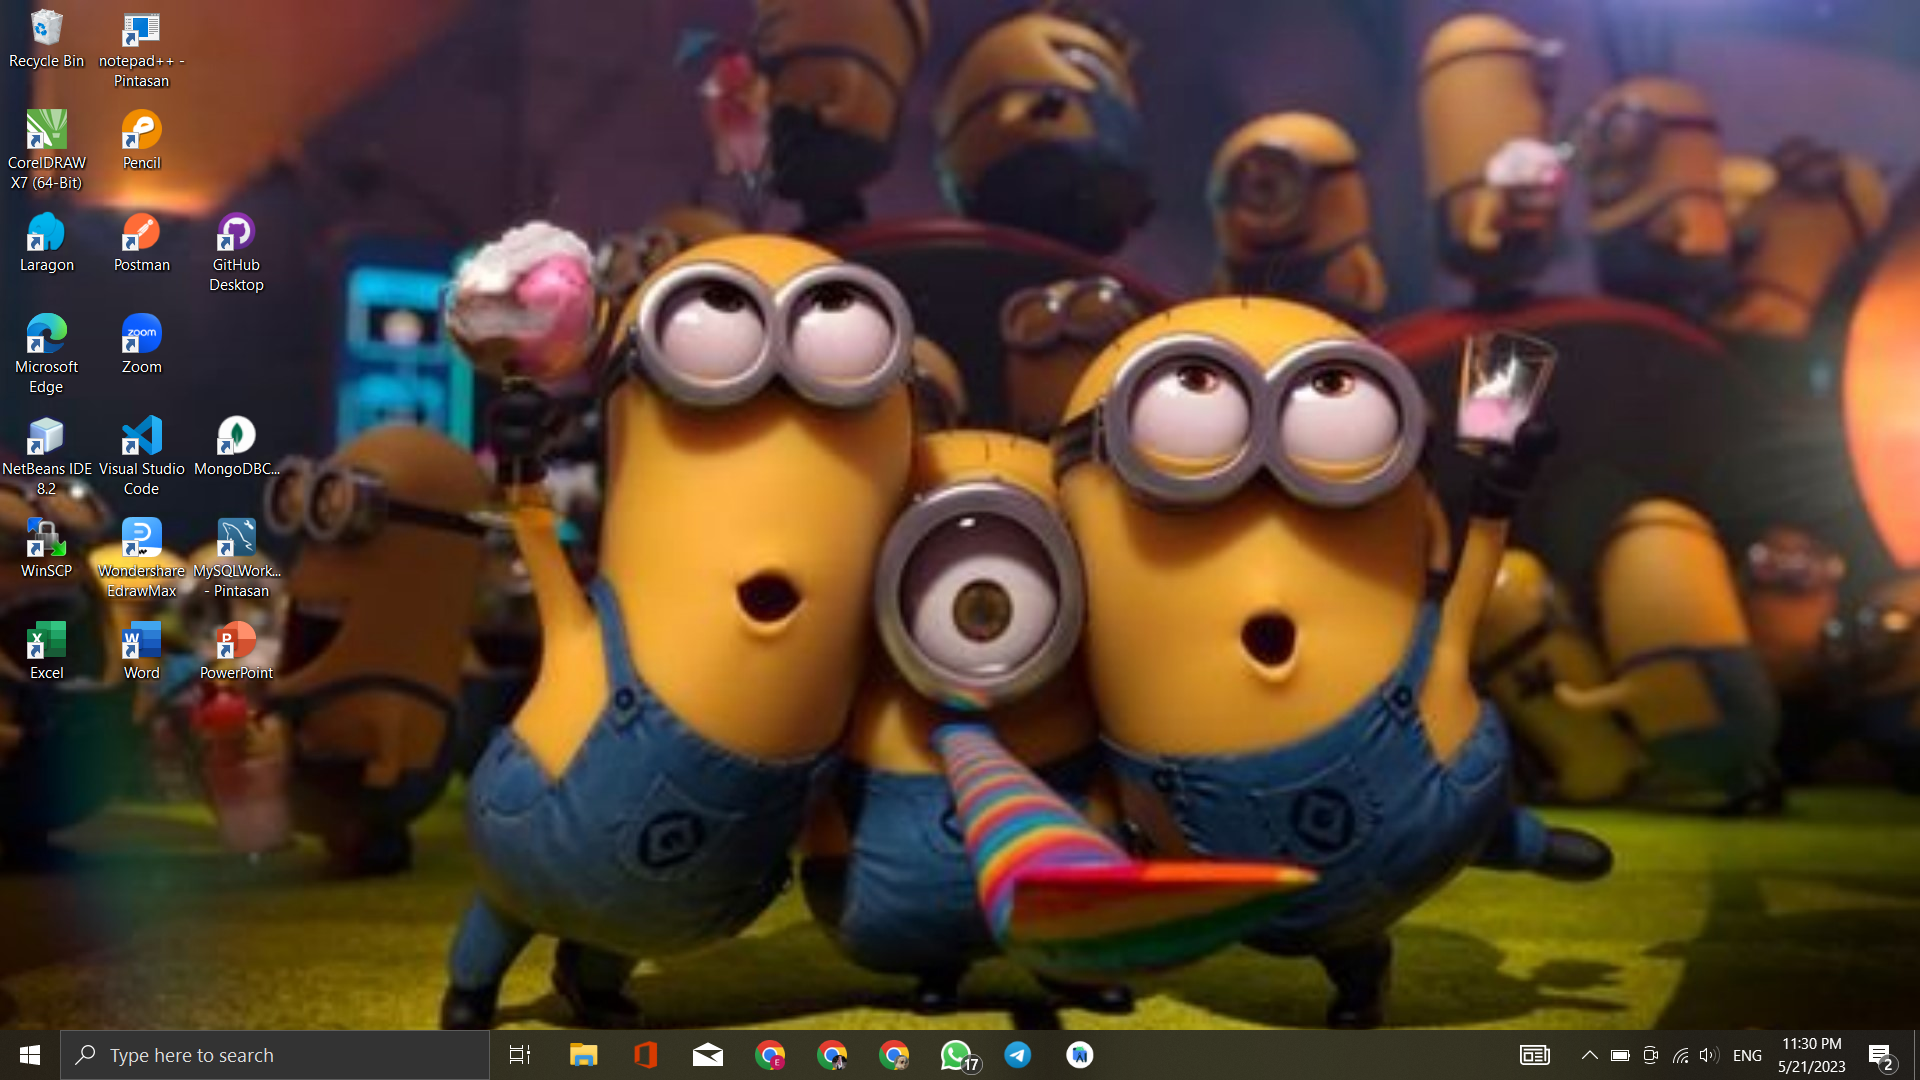Select the Visual Studio Code icon

pyautogui.click(x=141, y=456)
